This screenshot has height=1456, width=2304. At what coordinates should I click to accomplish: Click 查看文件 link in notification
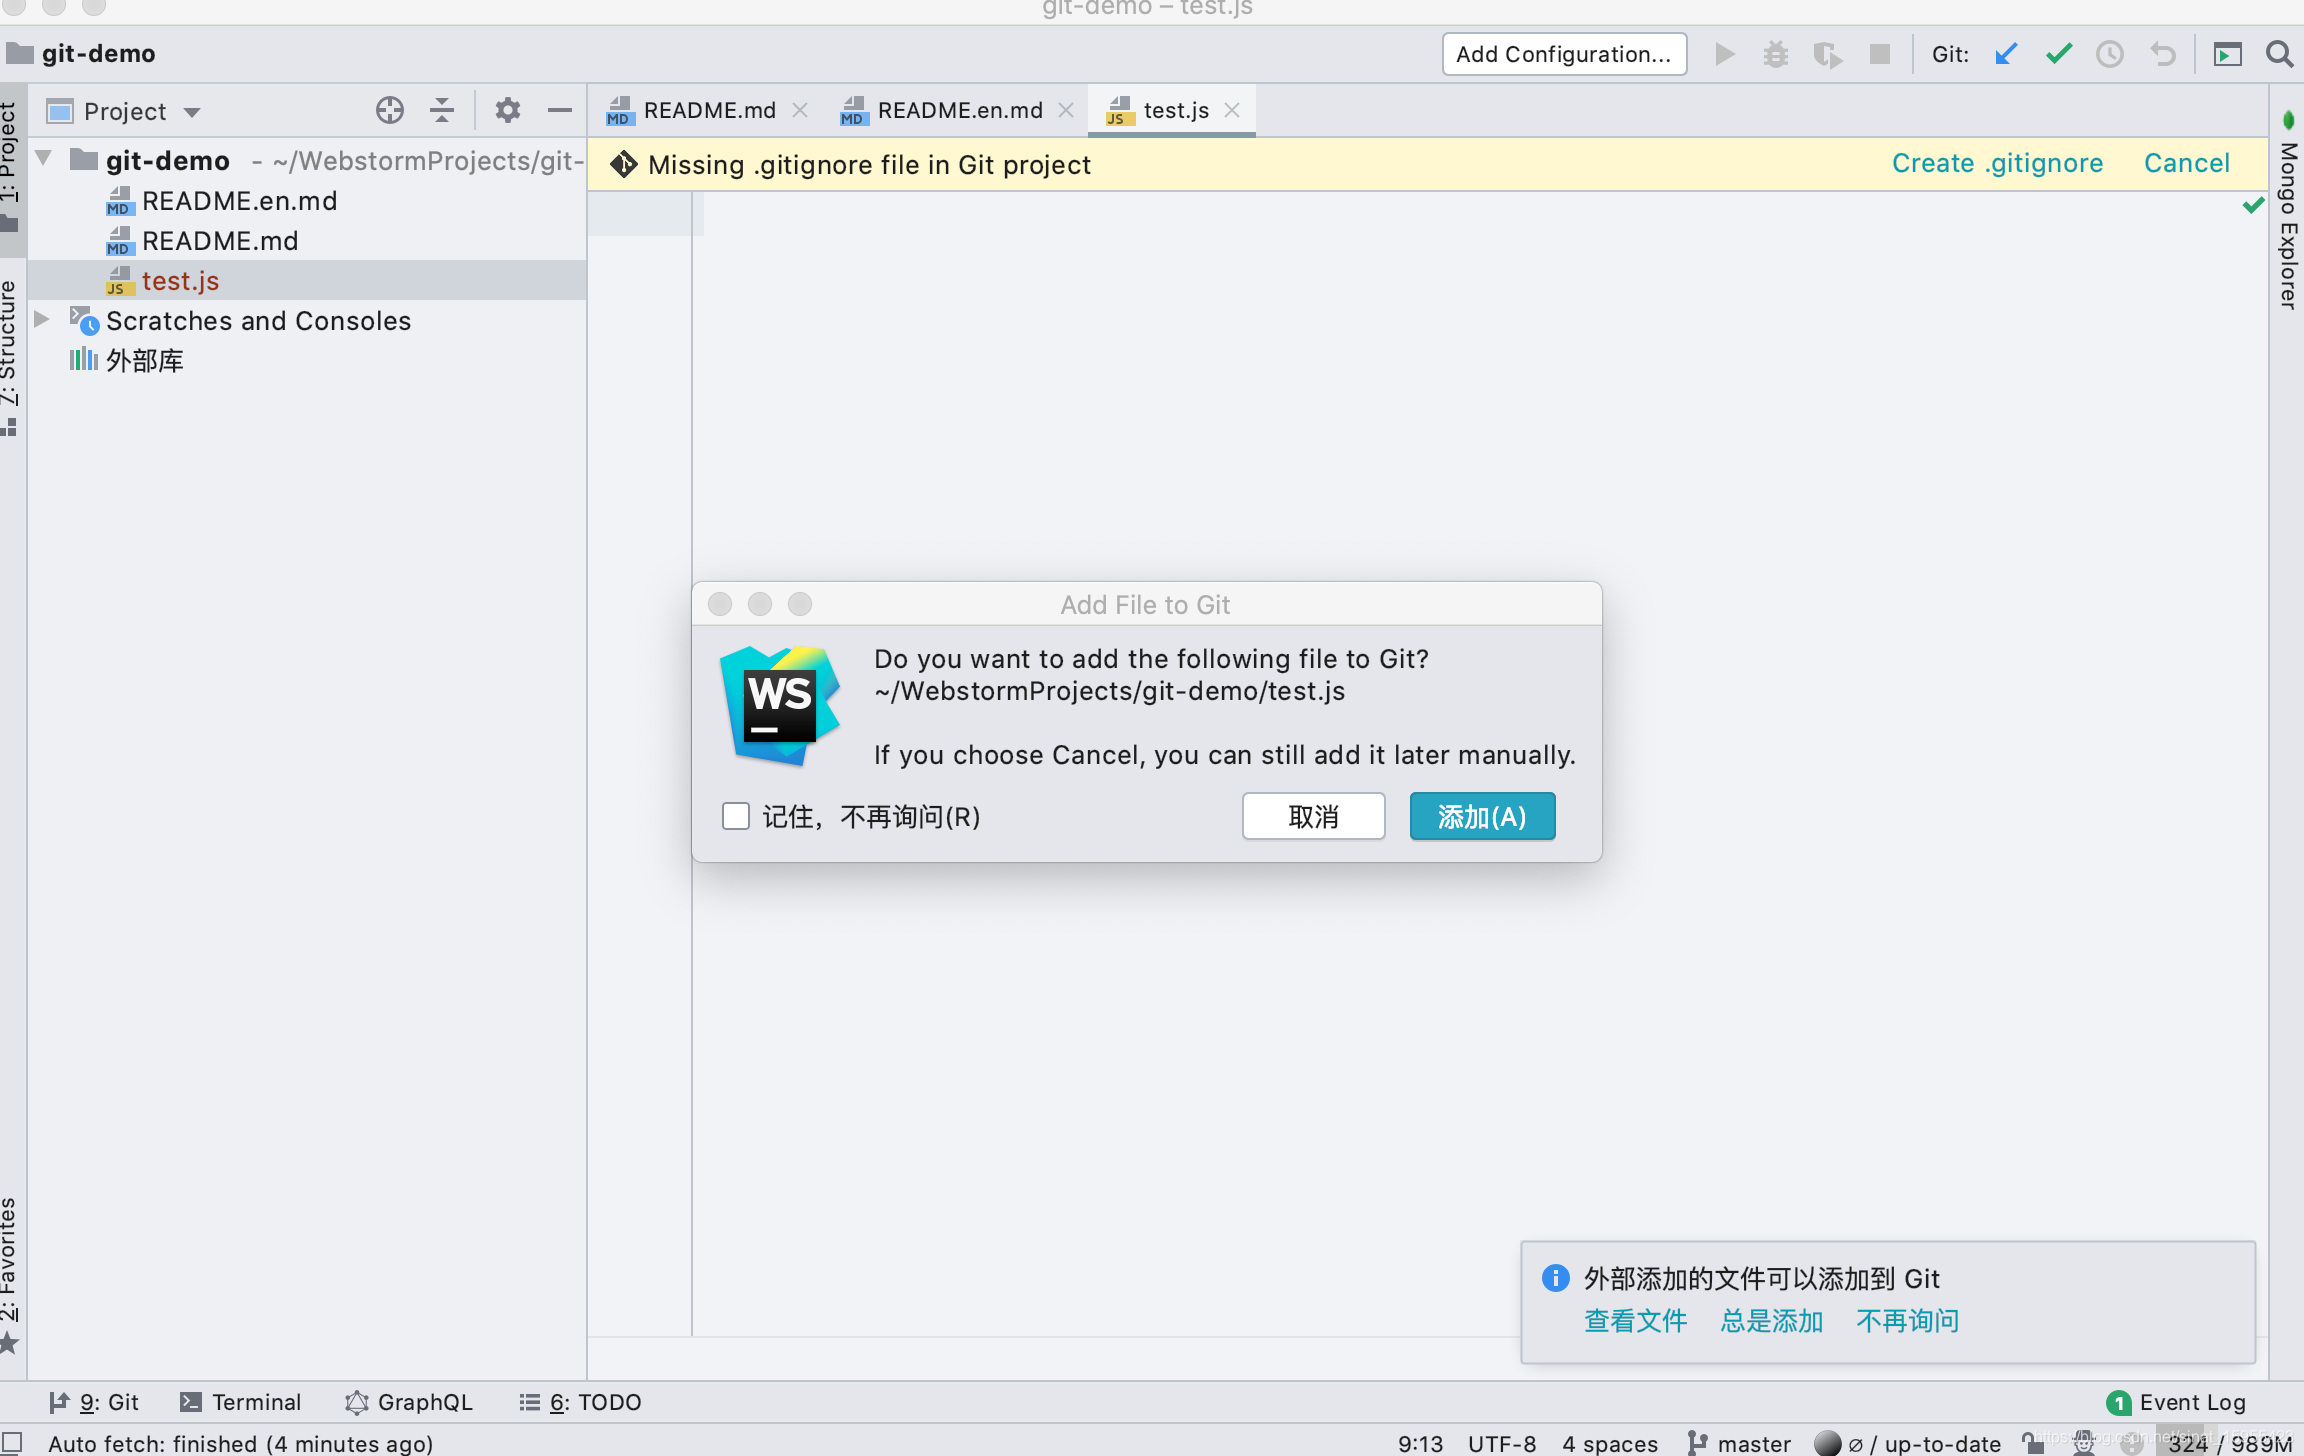point(1635,1320)
